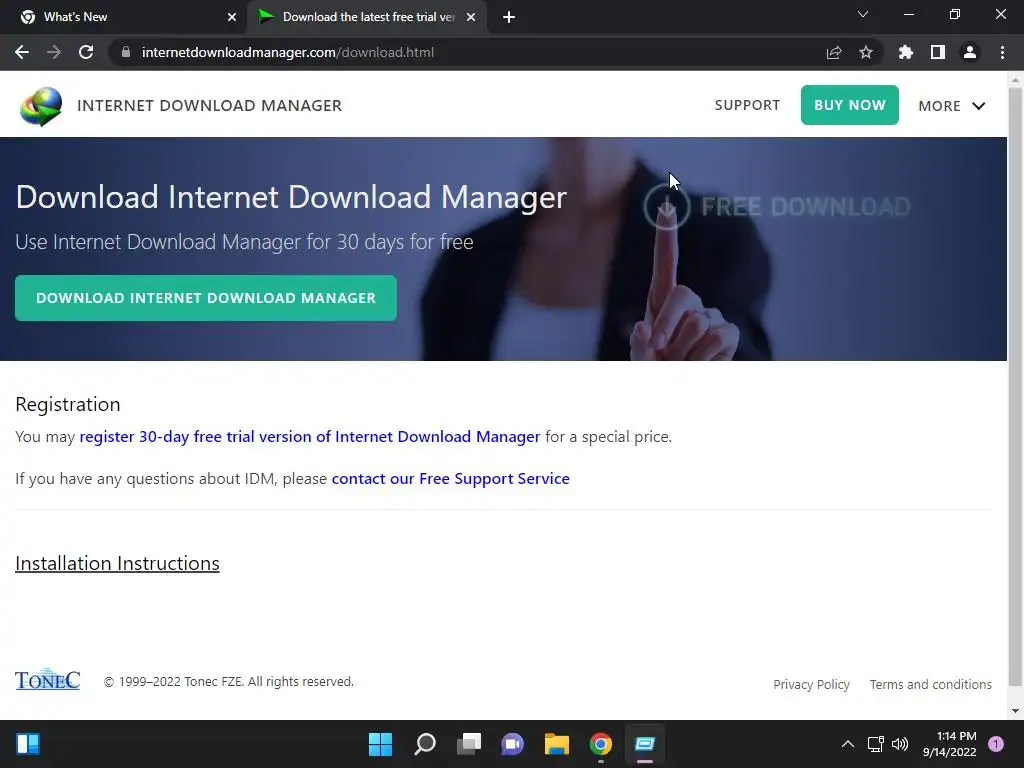Click the BUY NOW button
Viewport: 1024px width, 768px height.
(850, 105)
